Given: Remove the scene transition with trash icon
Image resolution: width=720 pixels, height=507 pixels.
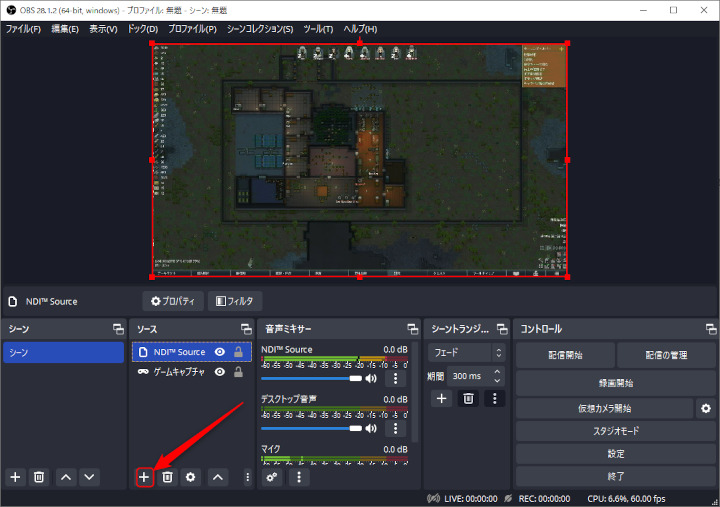Looking at the screenshot, I should tap(468, 398).
